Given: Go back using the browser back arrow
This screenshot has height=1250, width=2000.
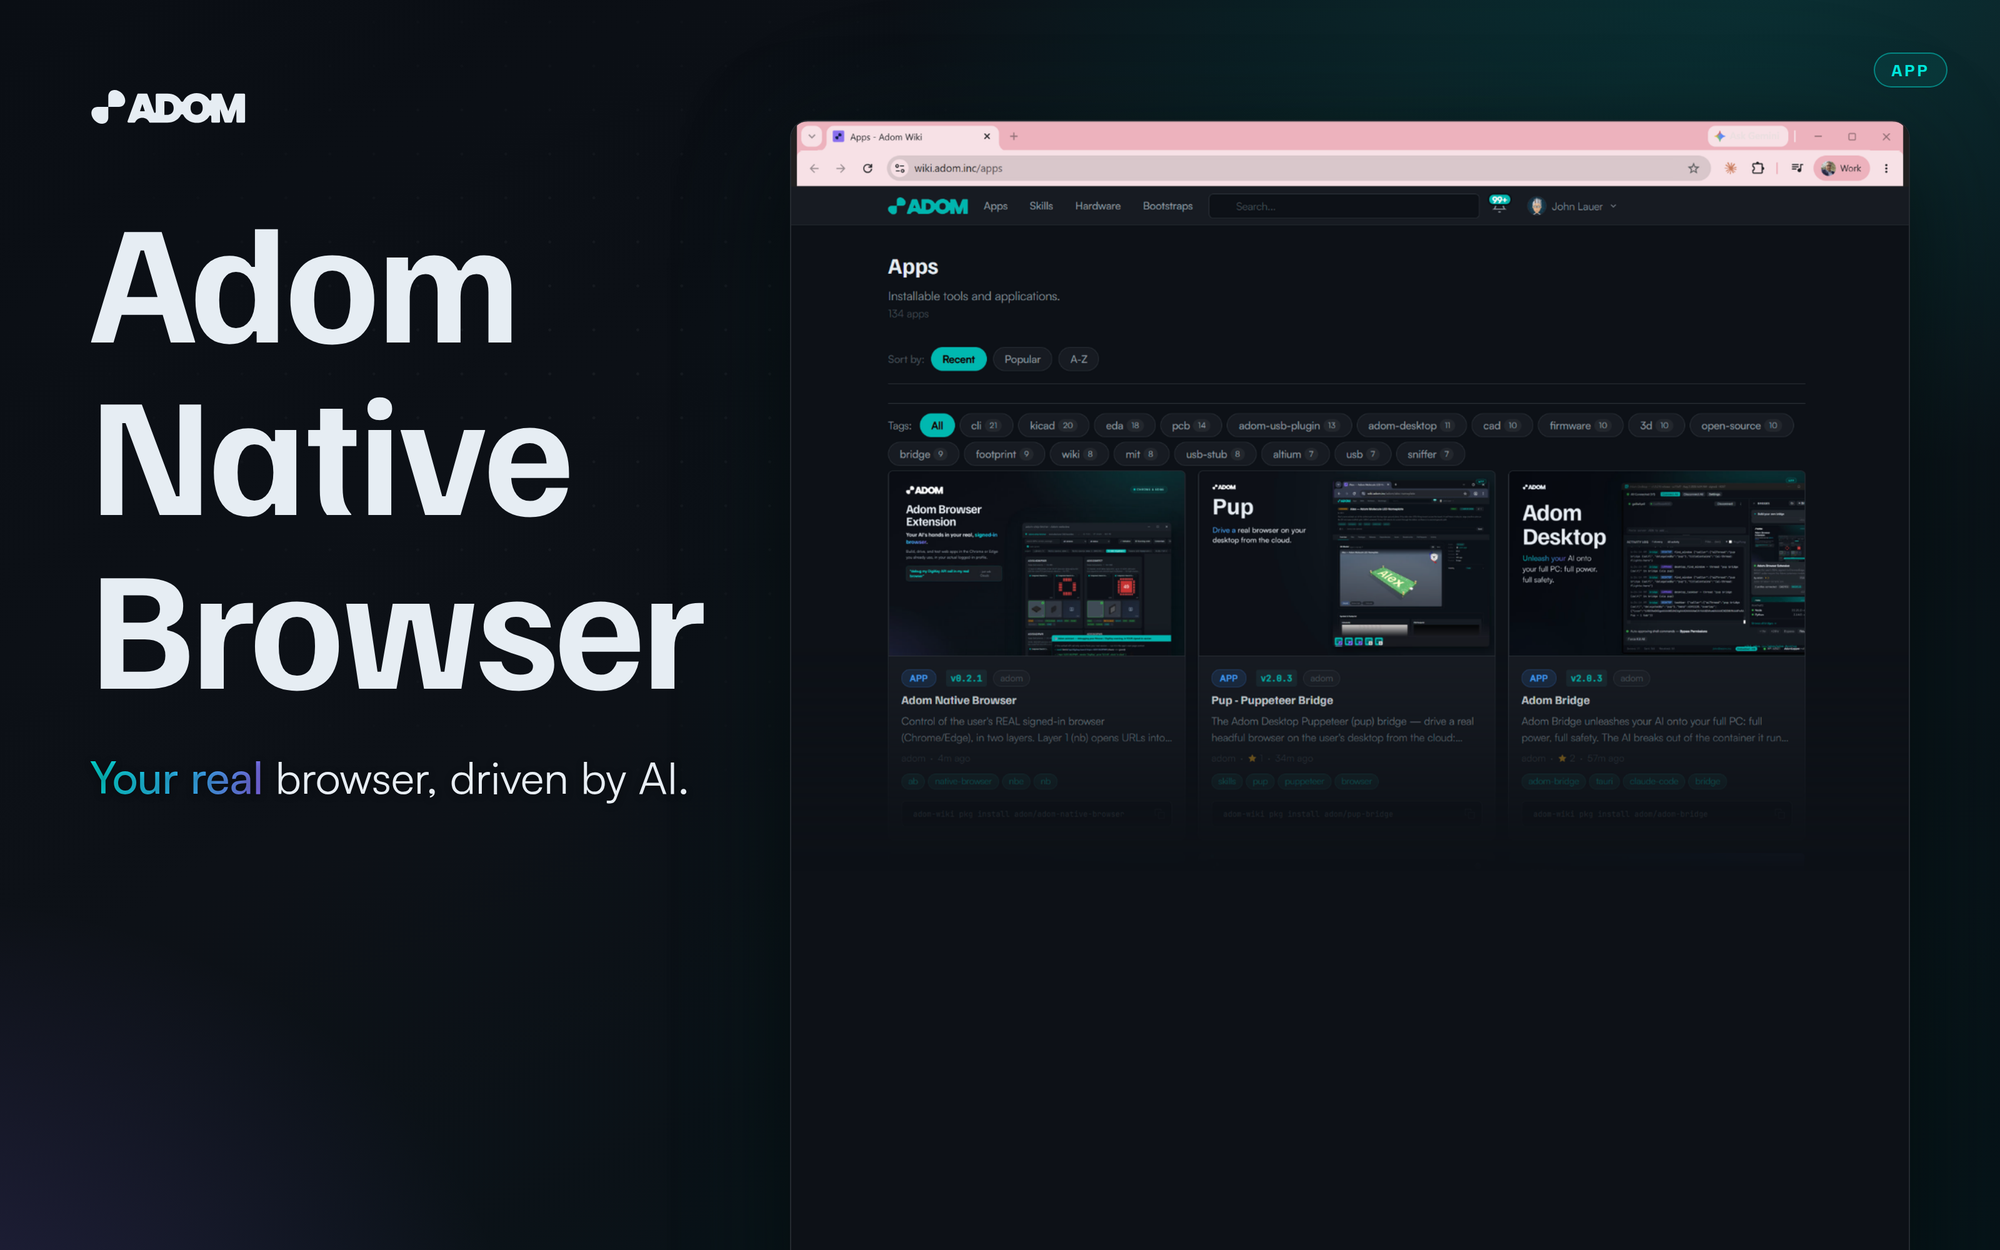Looking at the screenshot, I should pyautogui.click(x=814, y=168).
